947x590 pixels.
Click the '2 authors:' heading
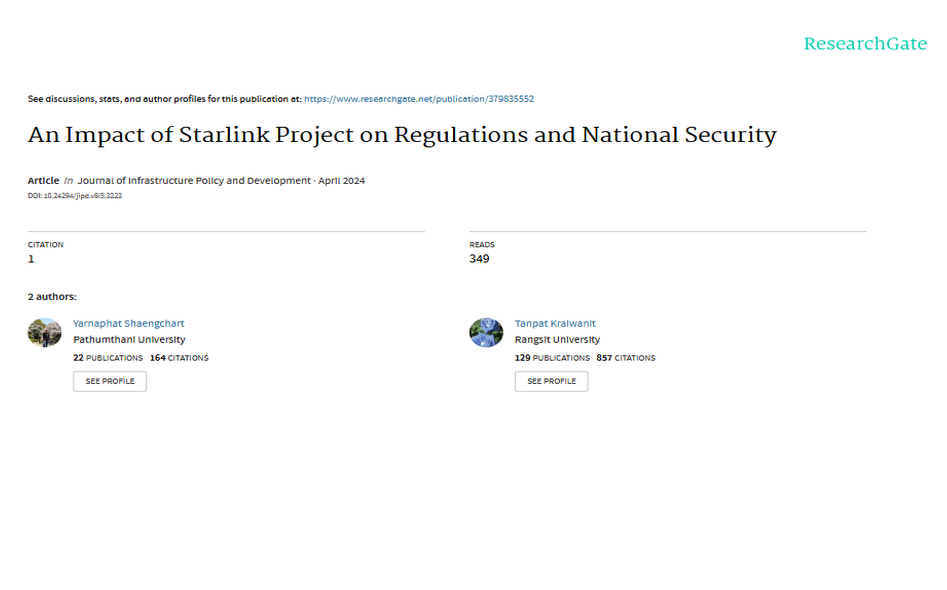tap(52, 297)
